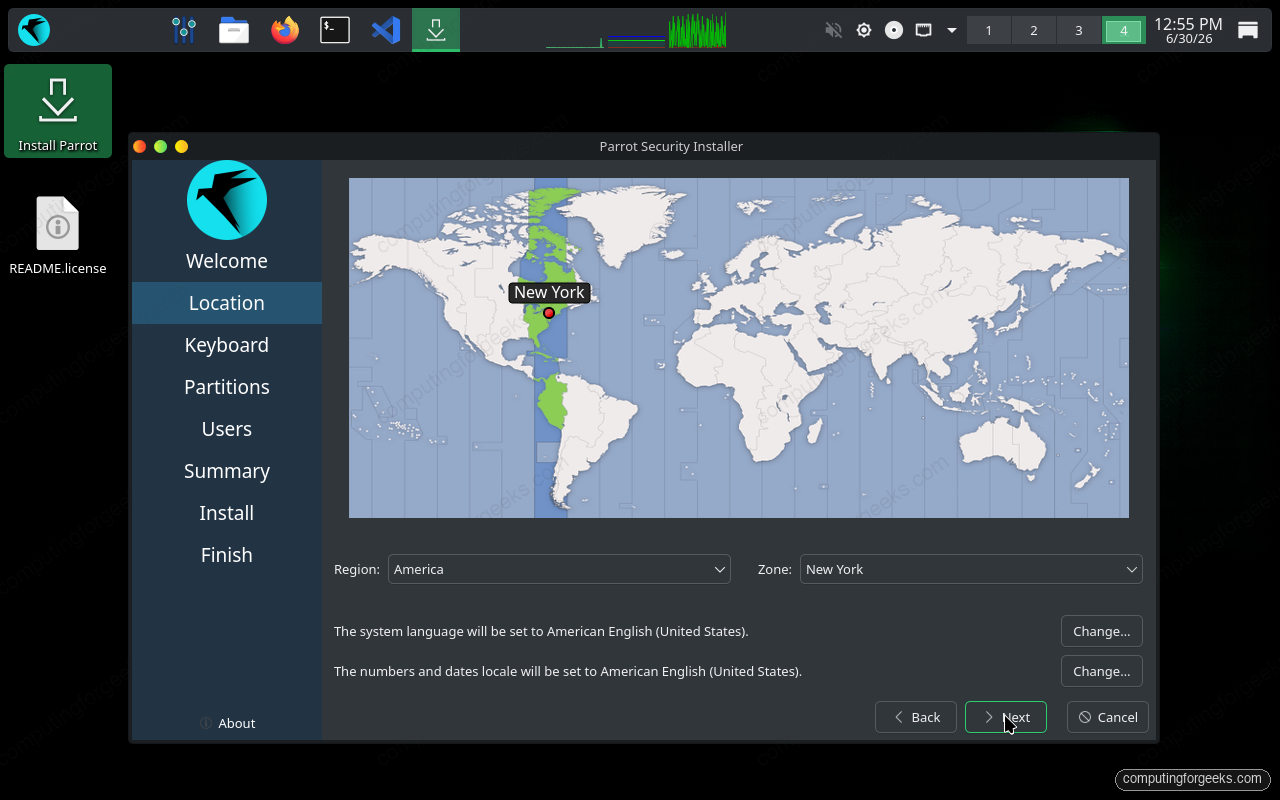This screenshot has width=1280, height=800.
Task: Select the Install step in sidebar
Action: point(227,513)
